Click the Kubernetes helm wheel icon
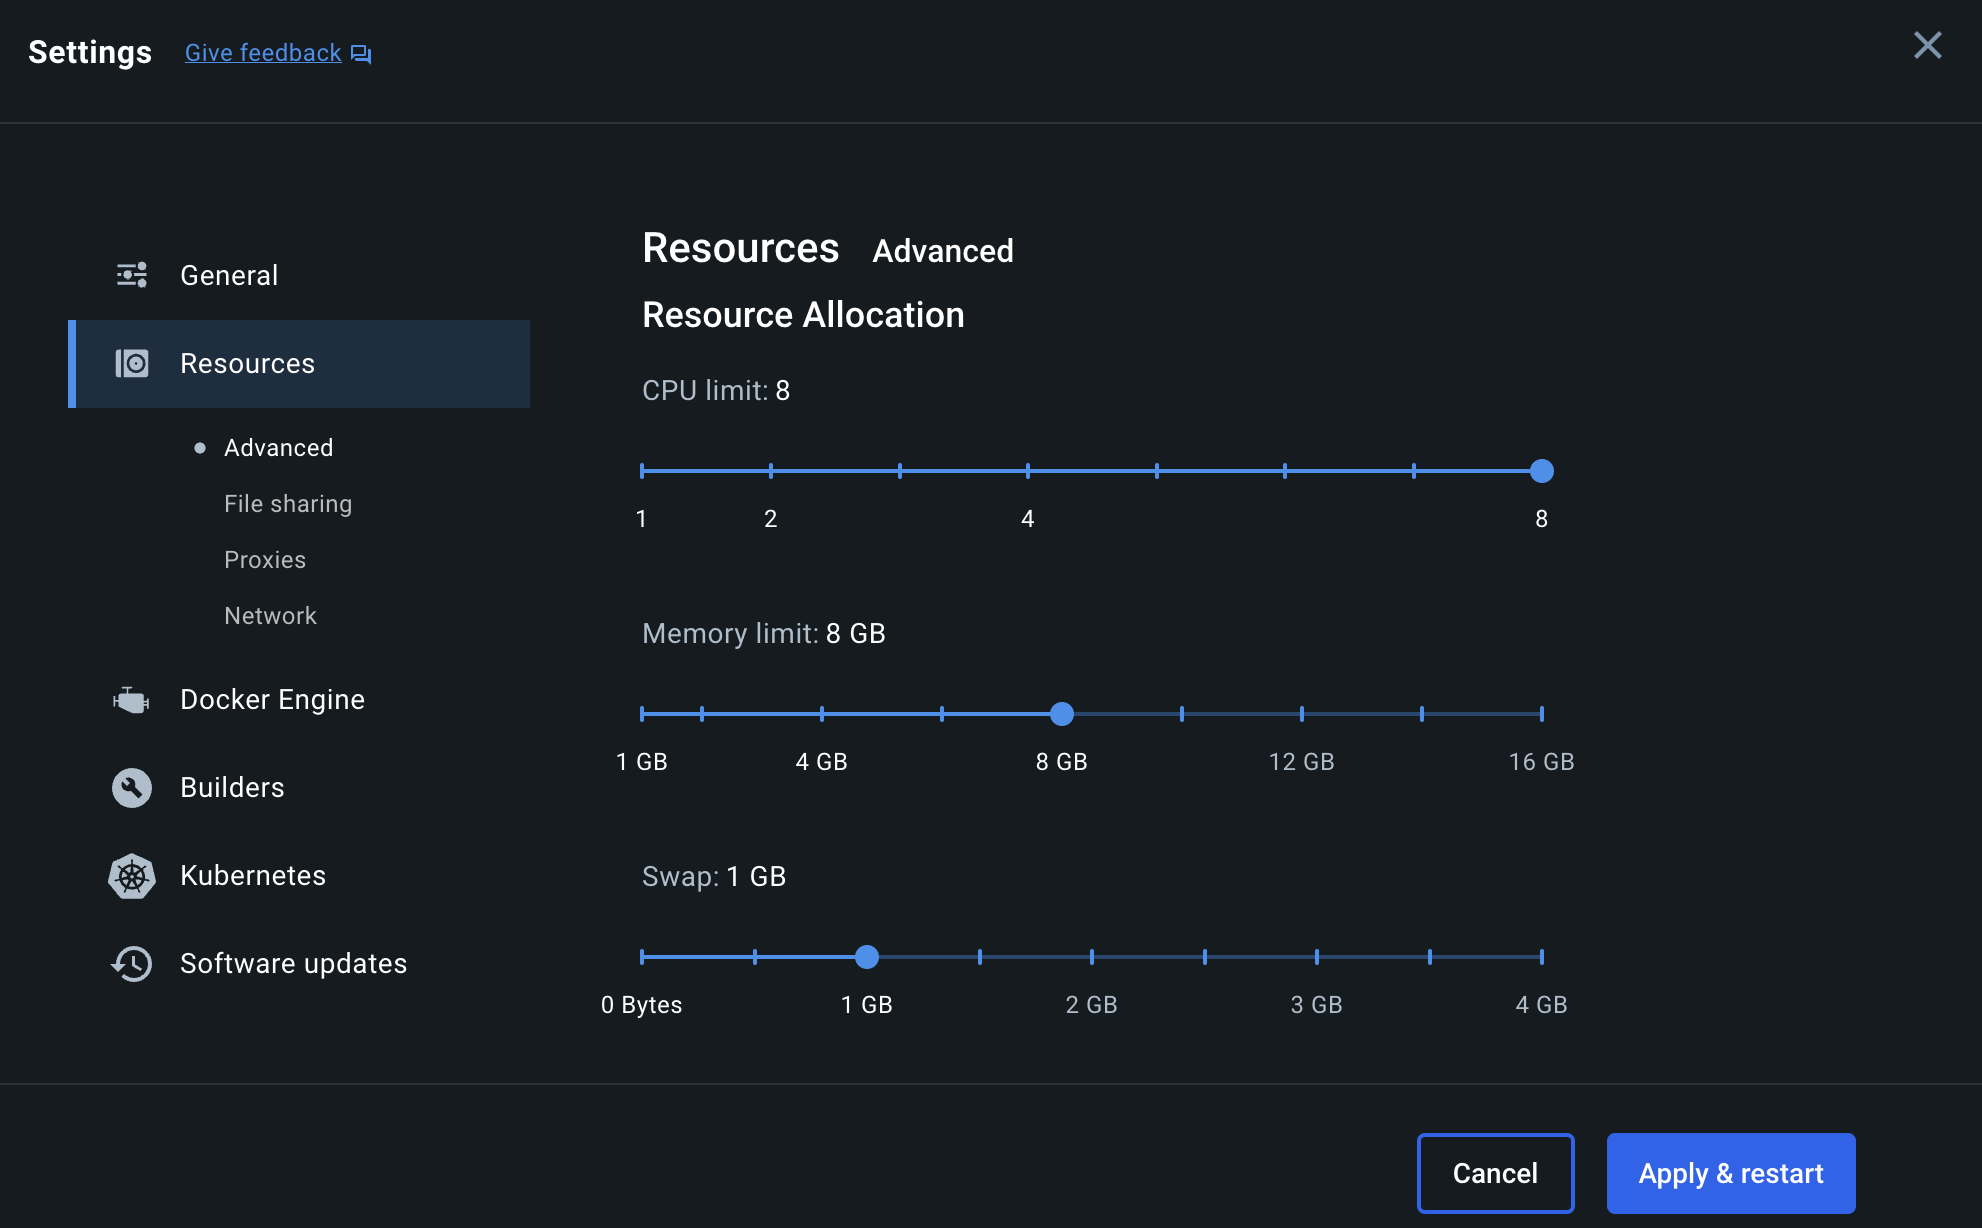The width and height of the screenshot is (1982, 1228). [132, 876]
